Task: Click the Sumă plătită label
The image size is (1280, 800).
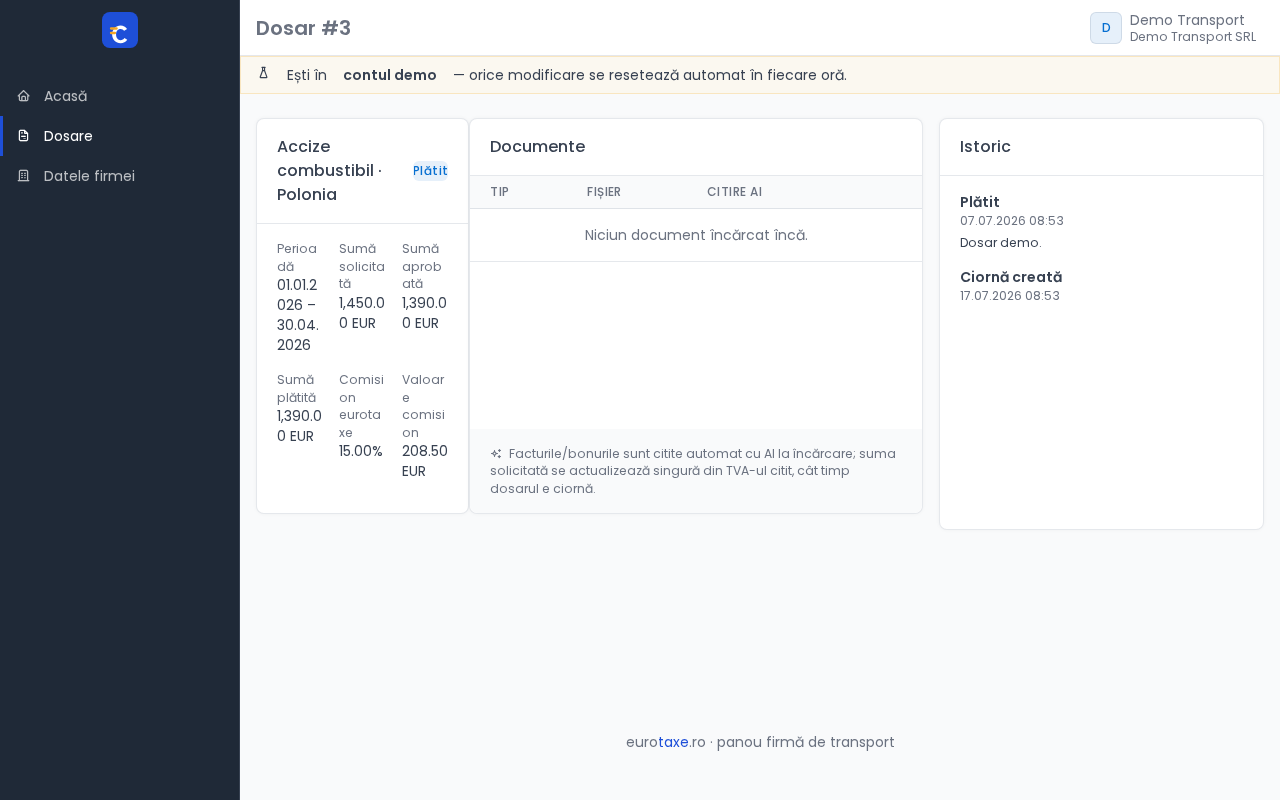Action: pyautogui.click(x=297, y=389)
